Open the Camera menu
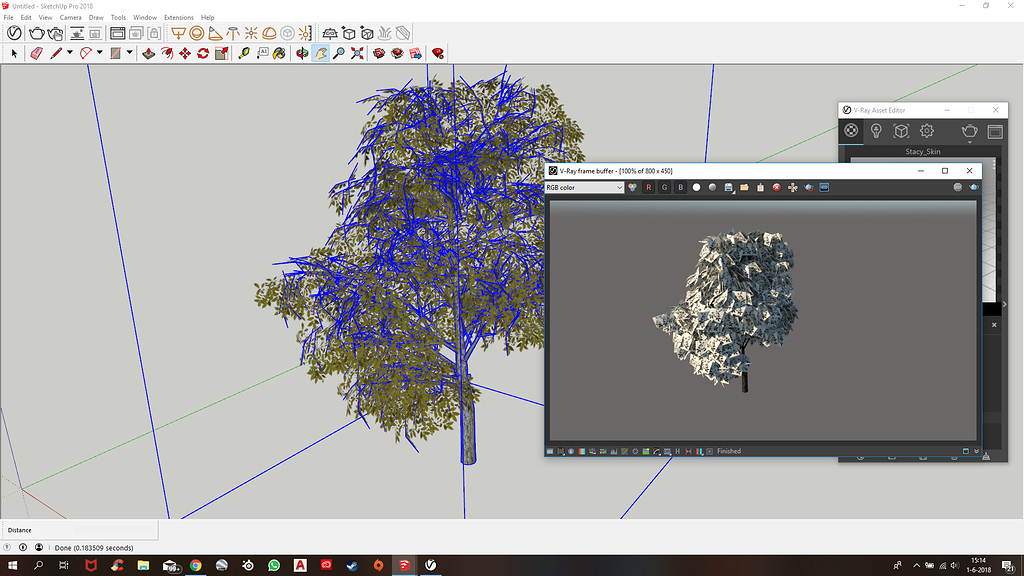Viewport: 1024px width, 576px height. point(70,17)
